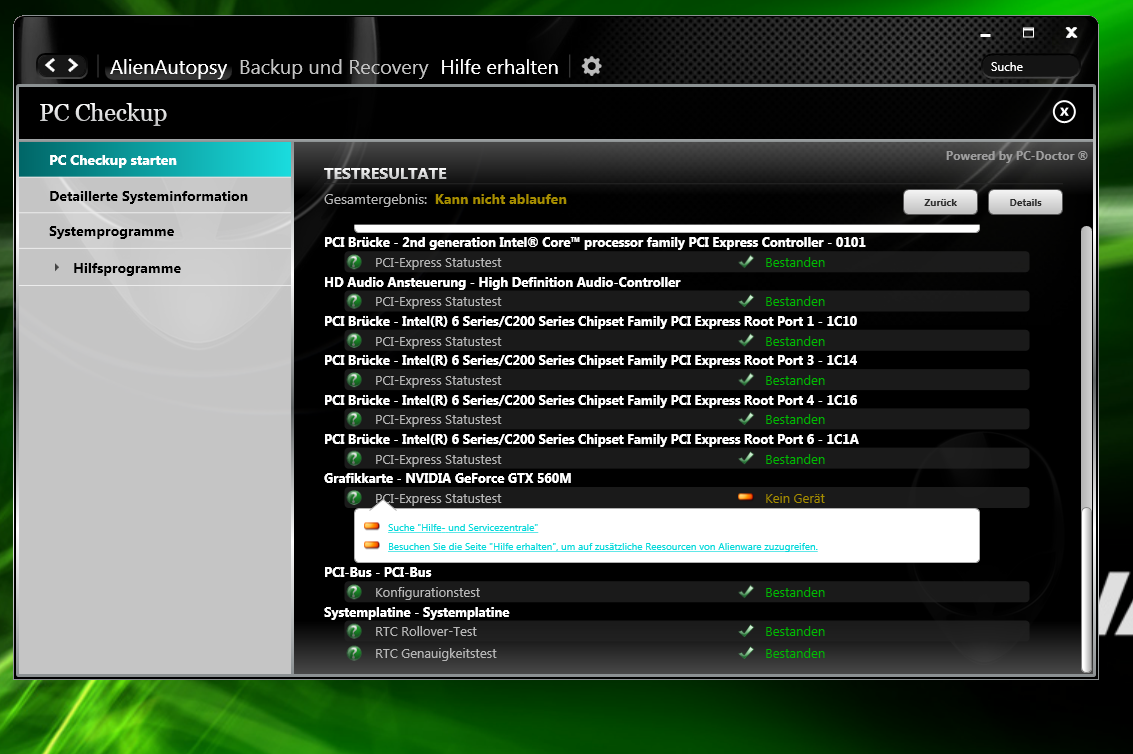
Task: Click Kein Gerät status text
Action: 795,498
